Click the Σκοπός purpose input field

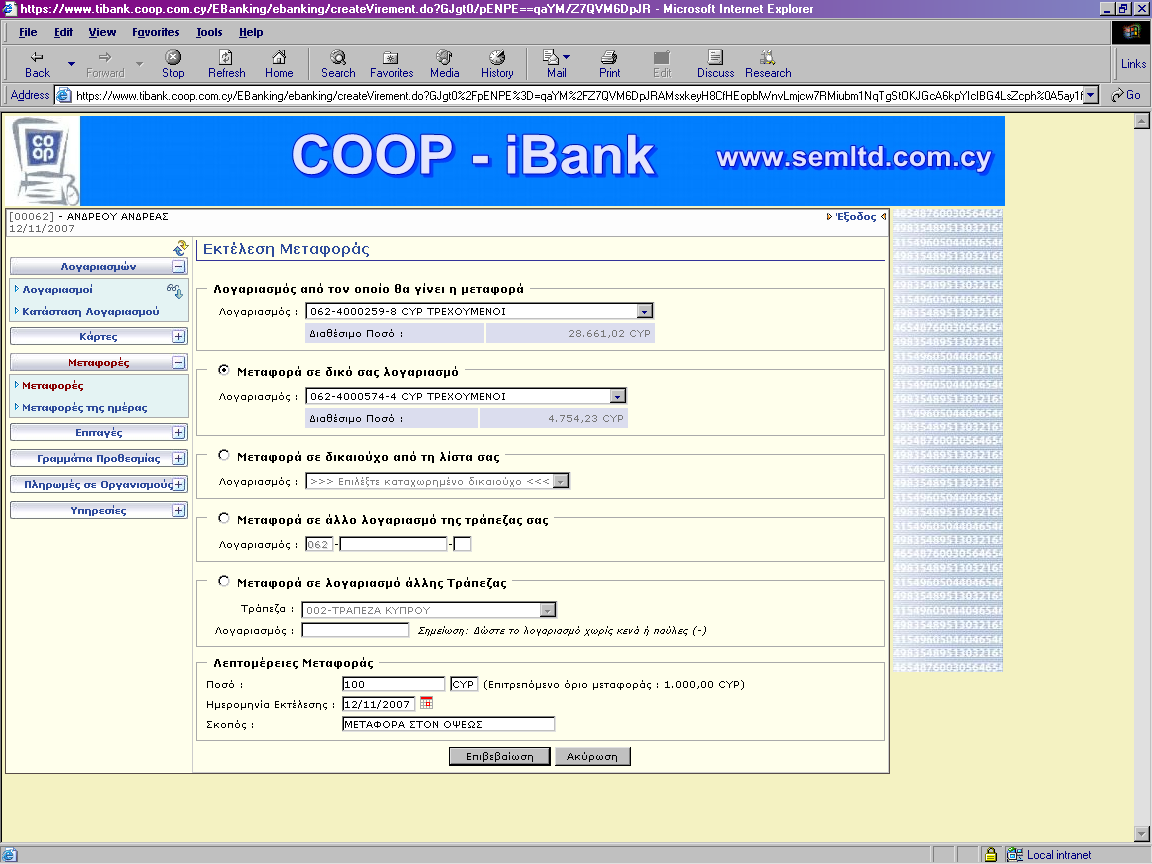point(448,724)
